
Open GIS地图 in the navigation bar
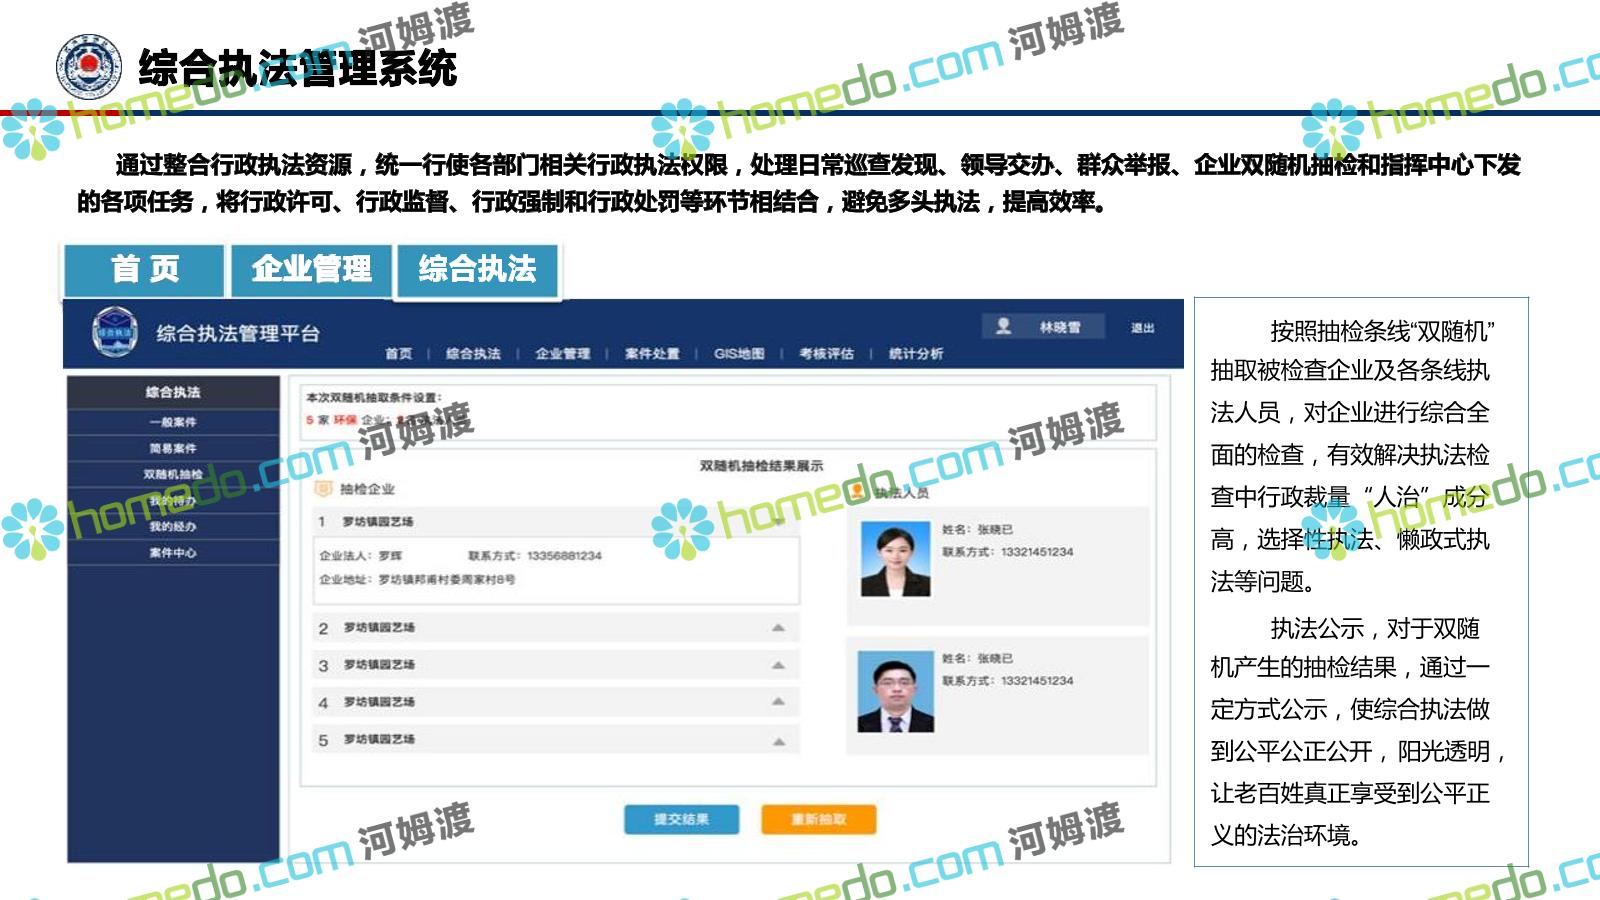739,354
